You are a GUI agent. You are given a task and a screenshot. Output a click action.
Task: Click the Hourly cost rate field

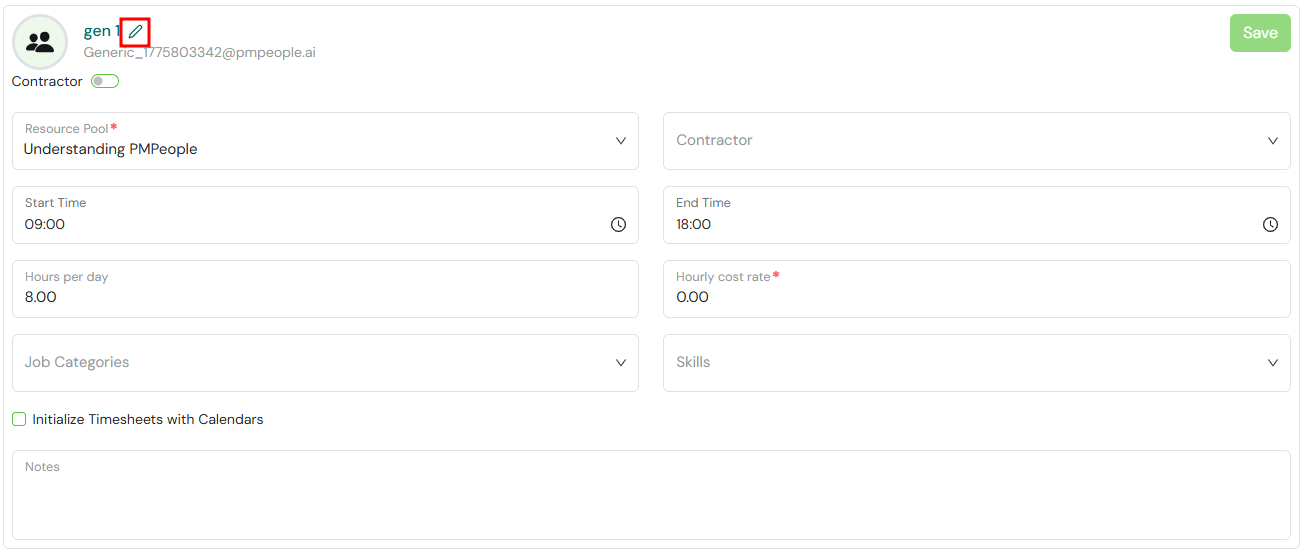pyautogui.click(x=977, y=289)
